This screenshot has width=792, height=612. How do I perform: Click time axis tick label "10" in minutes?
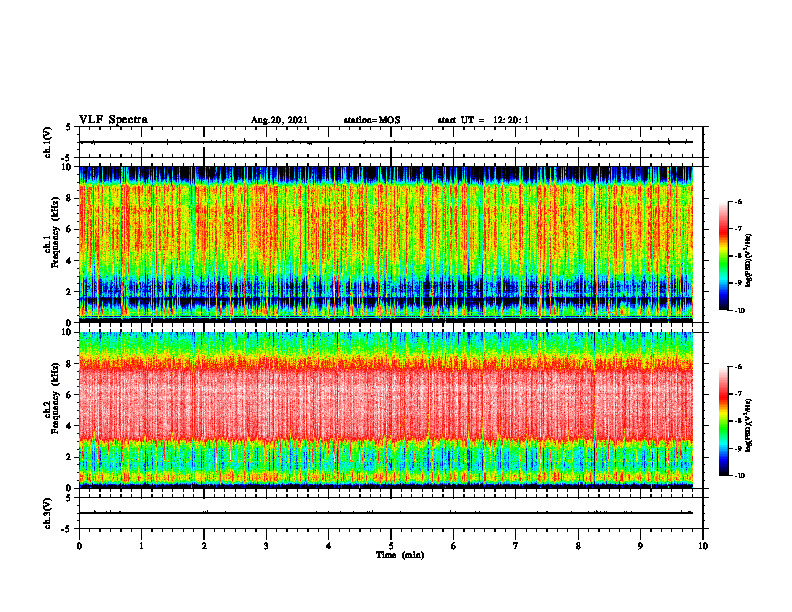click(x=703, y=546)
